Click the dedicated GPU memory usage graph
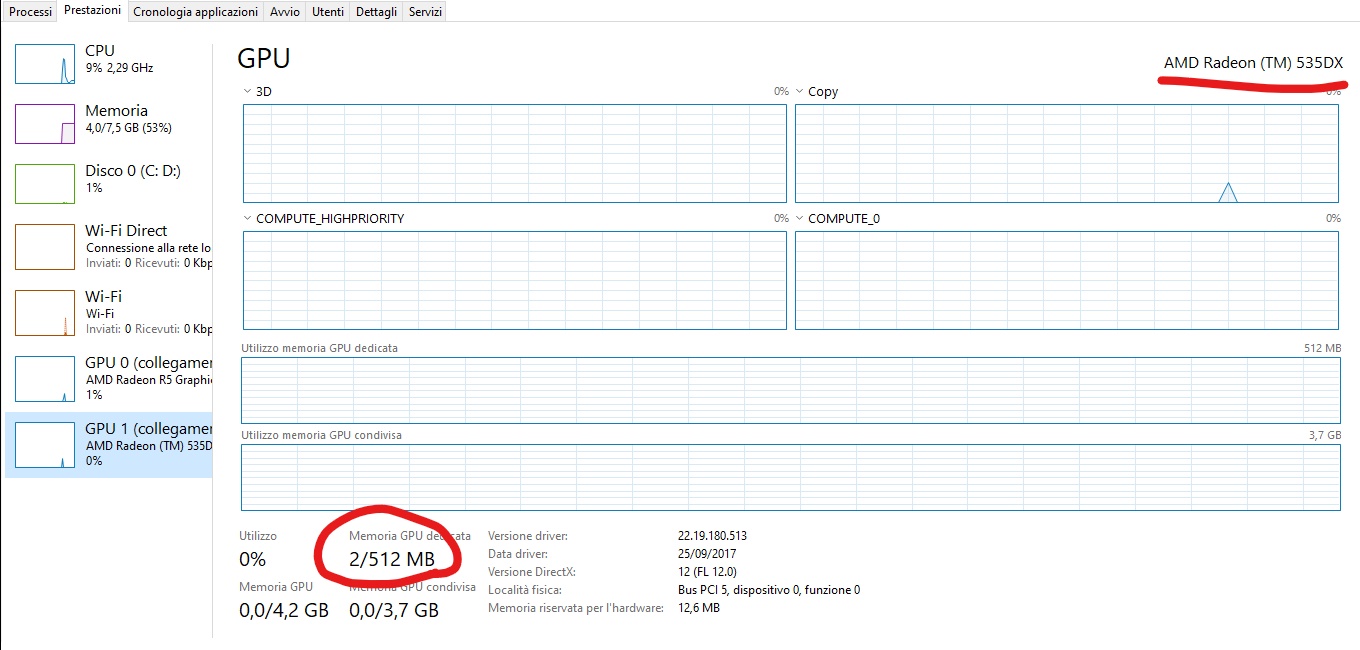1360x650 pixels. (x=790, y=391)
